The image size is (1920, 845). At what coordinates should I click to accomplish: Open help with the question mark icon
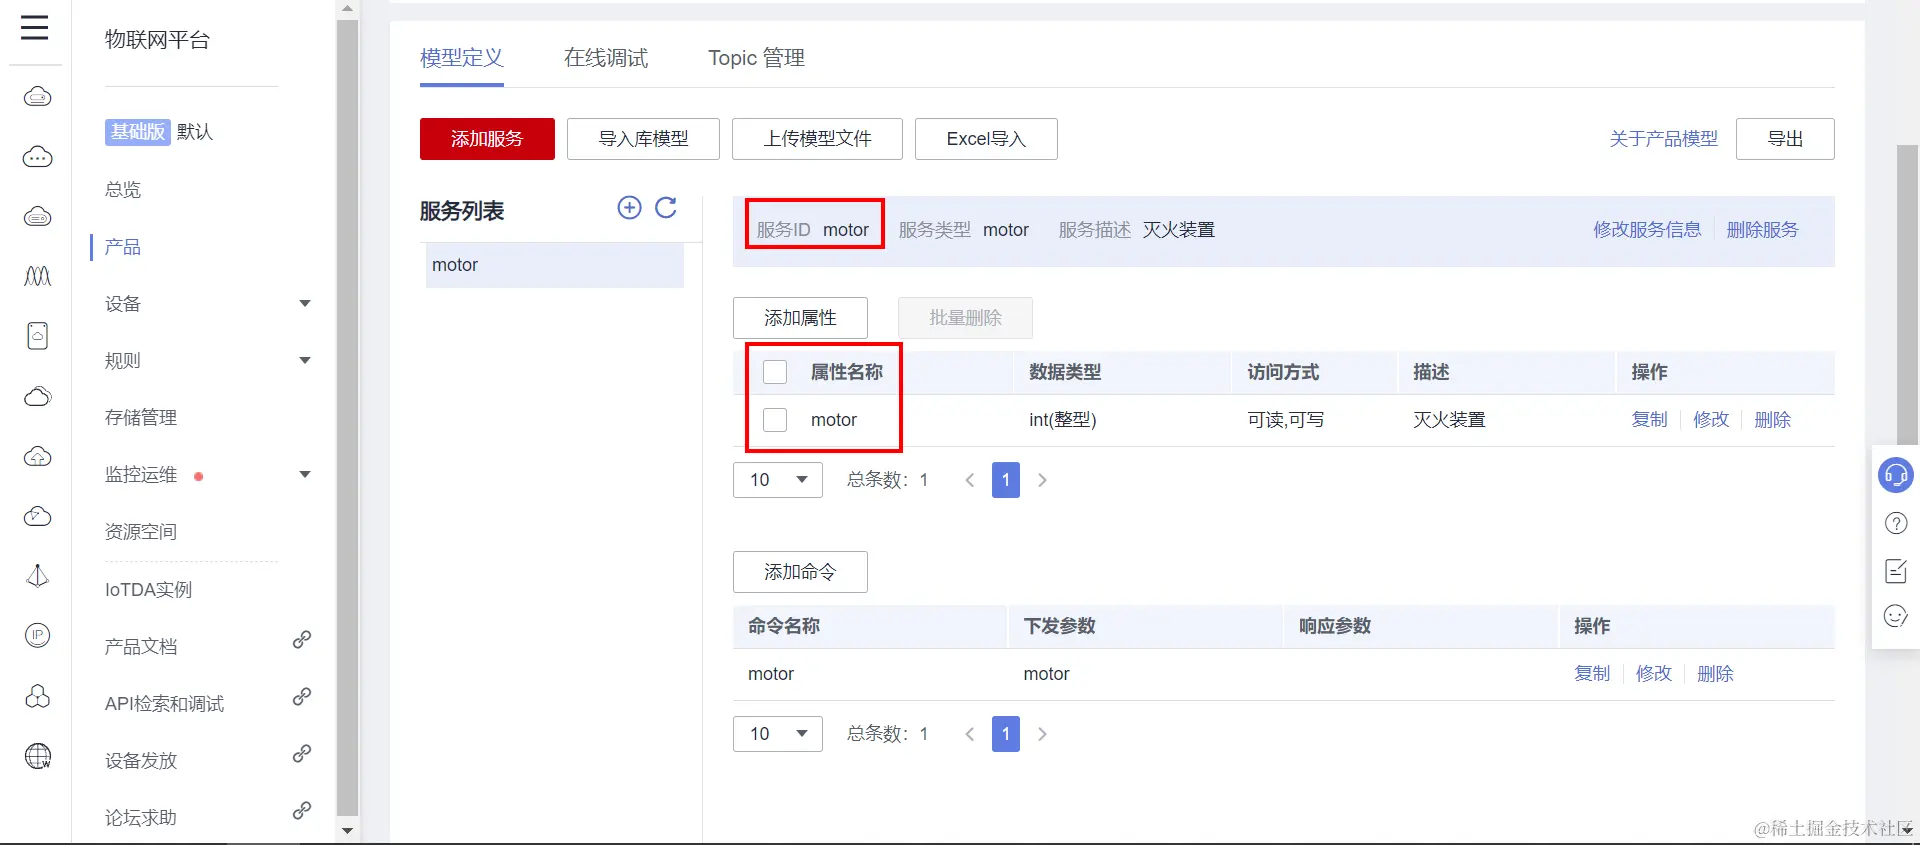(x=1896, y=523)
